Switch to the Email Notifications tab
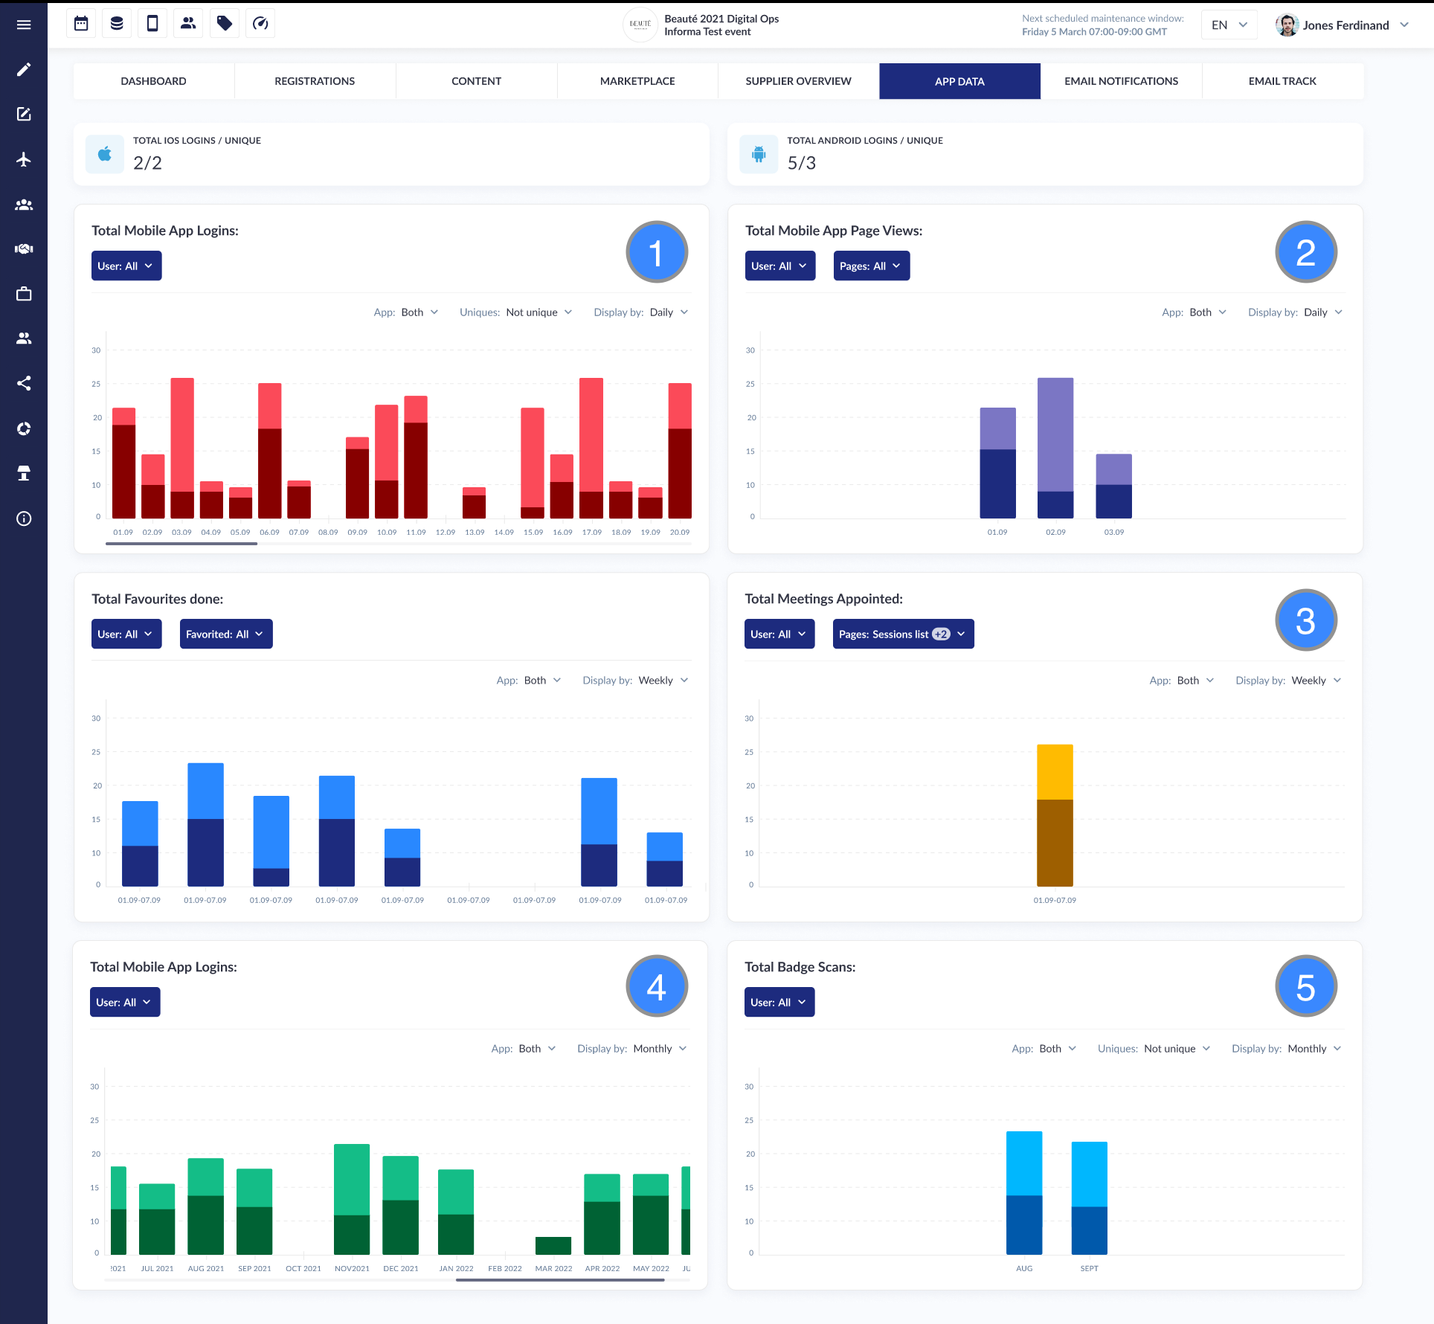The width and height of the screenshot is (1434, 1324). pyautogui.click(x=1121, y=81)
